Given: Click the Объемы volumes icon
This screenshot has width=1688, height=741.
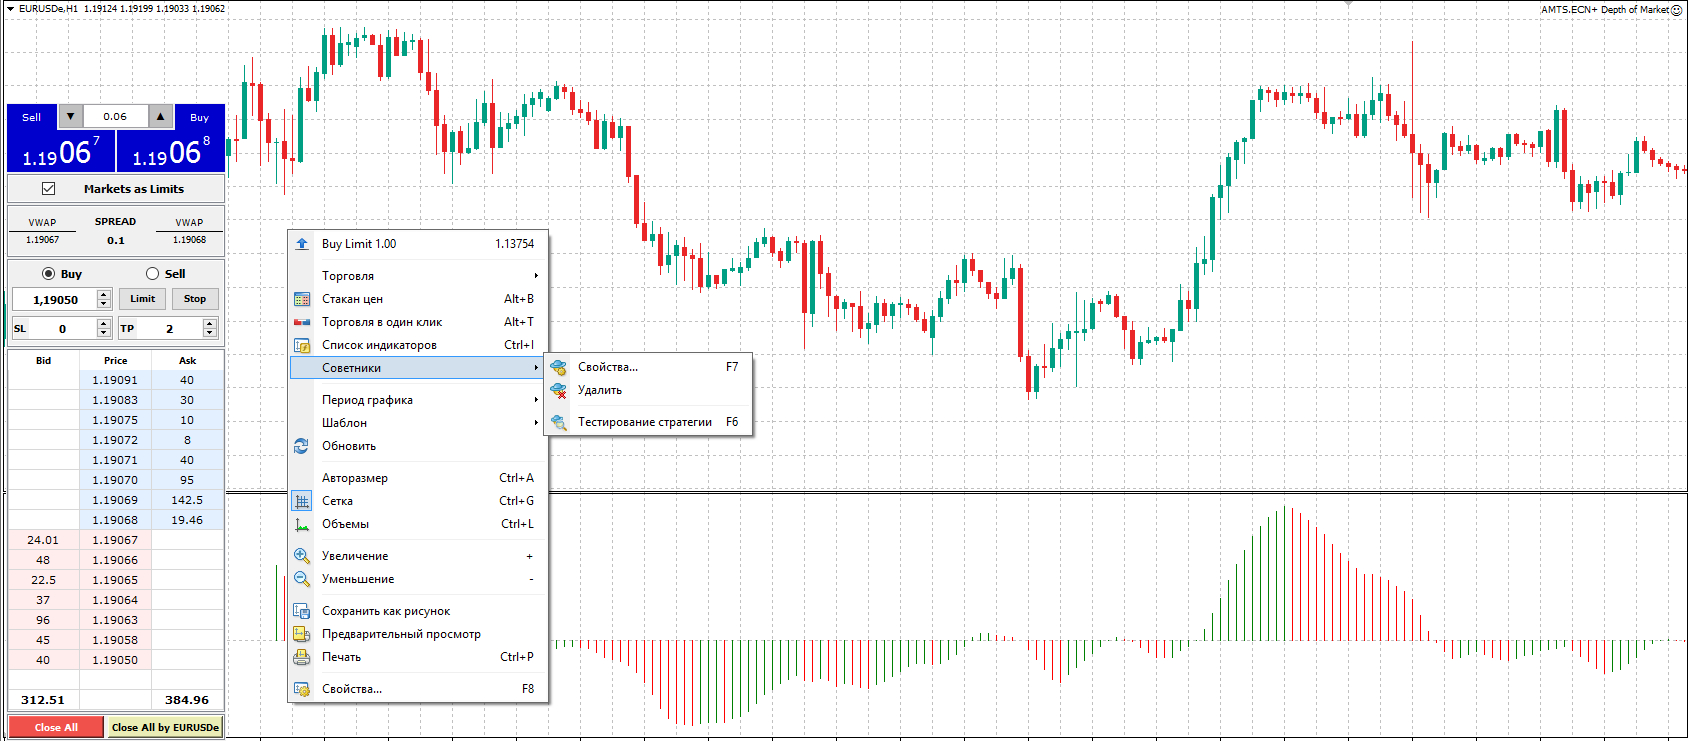Looking at the screenshot, I should point(302,524).
